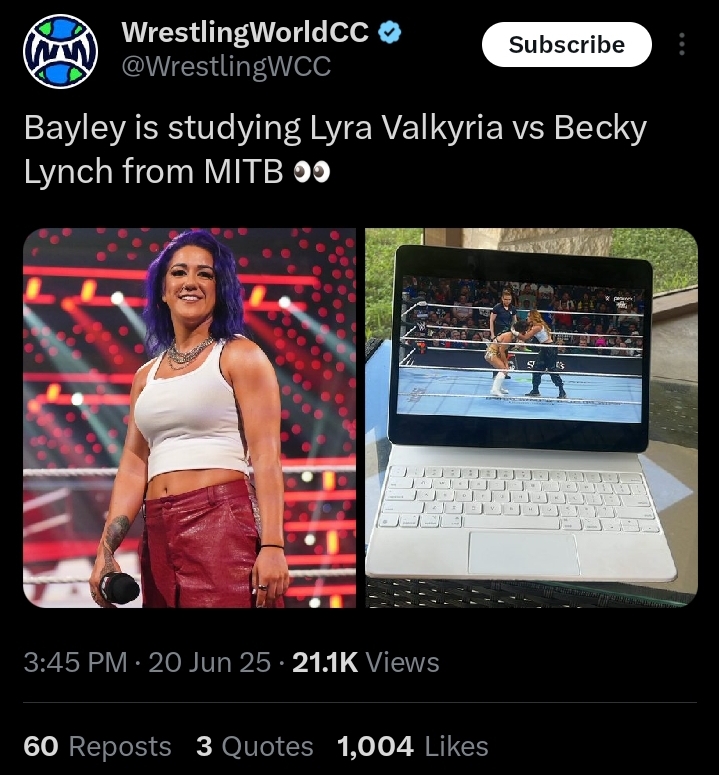Open the @WrestlingWCC handle
Viewport: 719px width, 775px height.
click(x=226, y=66)
